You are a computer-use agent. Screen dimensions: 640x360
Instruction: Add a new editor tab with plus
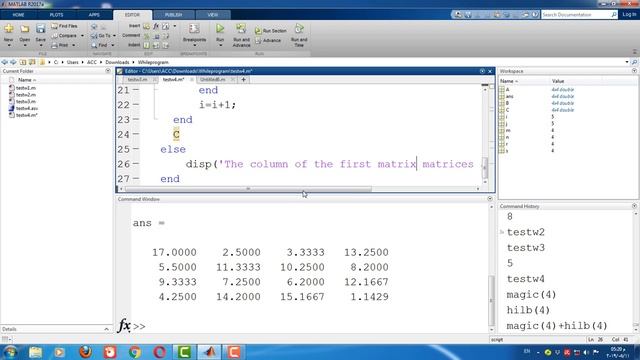[x=243, y=80]
